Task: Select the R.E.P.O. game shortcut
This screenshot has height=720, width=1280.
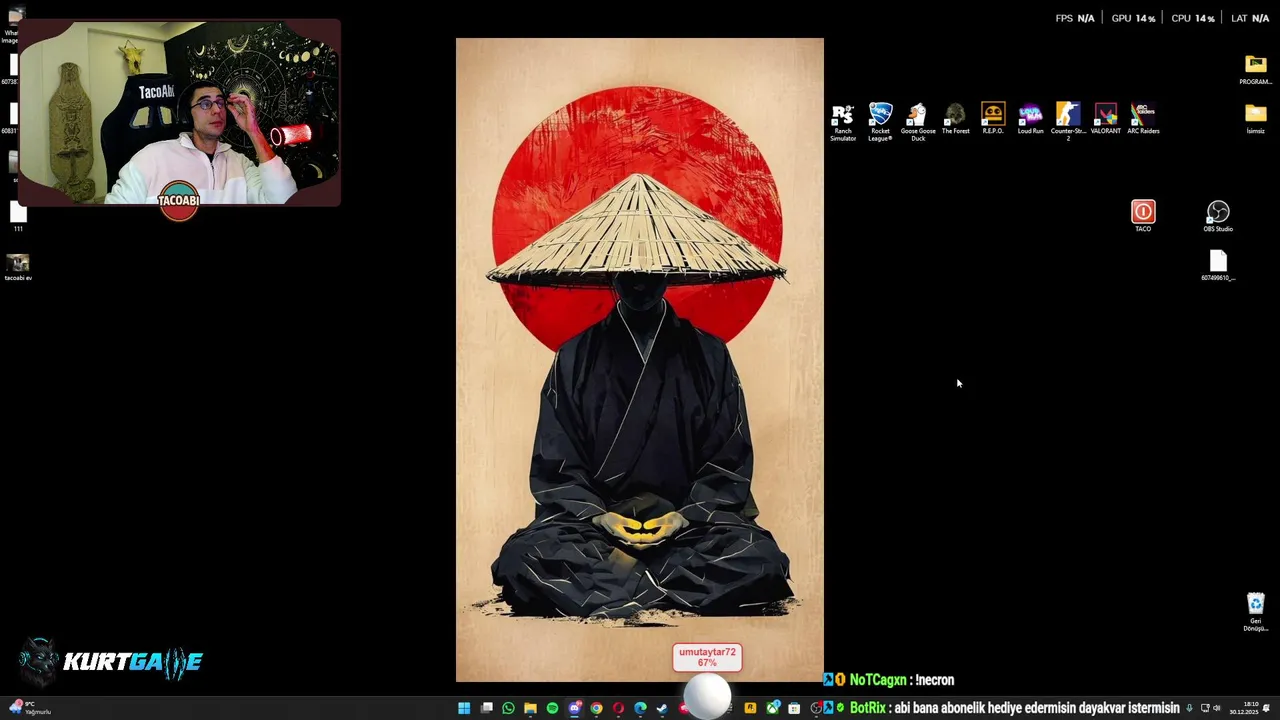Action: pos(993,118)
